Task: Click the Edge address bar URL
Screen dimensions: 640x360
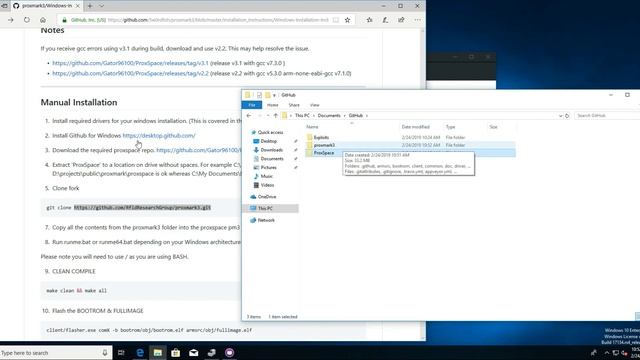Action: click(x=218, y=20)
